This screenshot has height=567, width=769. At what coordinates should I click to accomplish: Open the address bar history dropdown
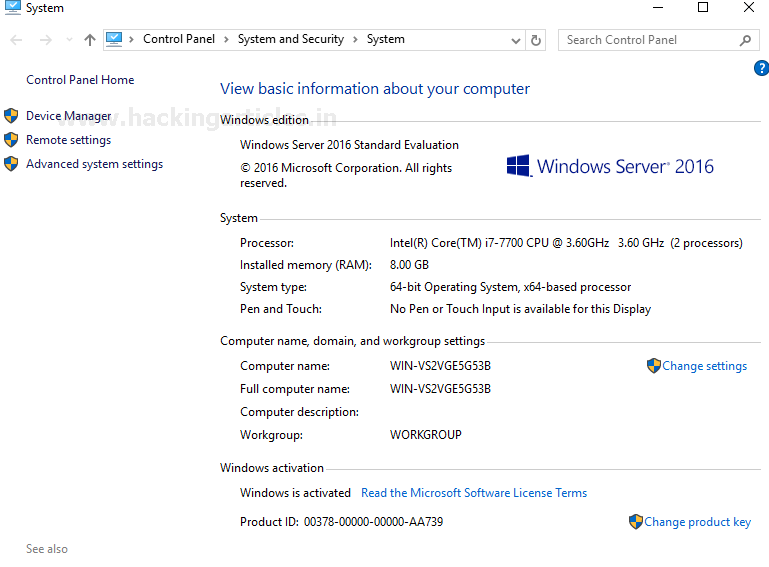point(515,41)
